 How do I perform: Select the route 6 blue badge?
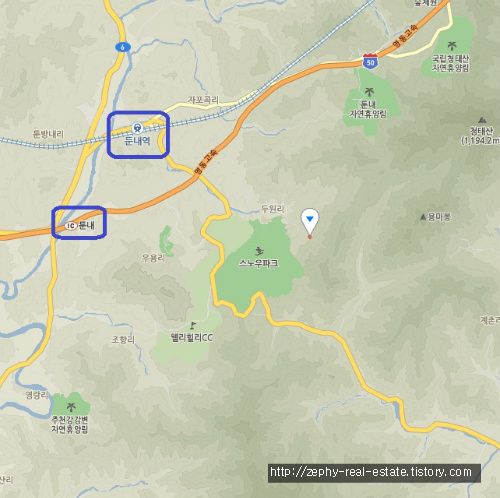pos(123,48)
